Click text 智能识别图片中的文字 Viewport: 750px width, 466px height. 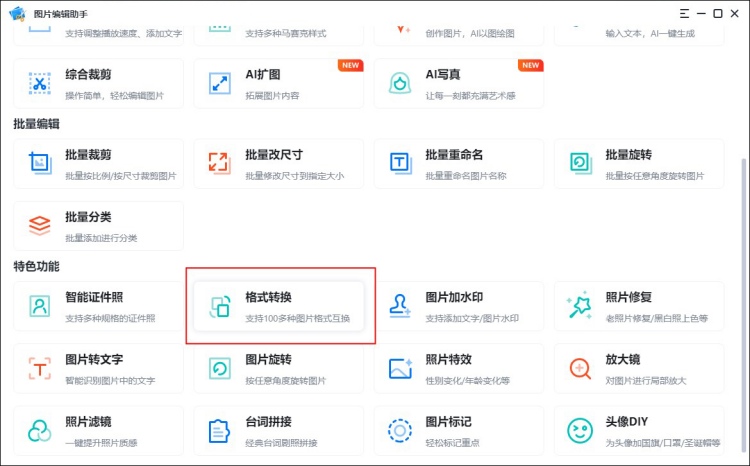coord(110,381)
